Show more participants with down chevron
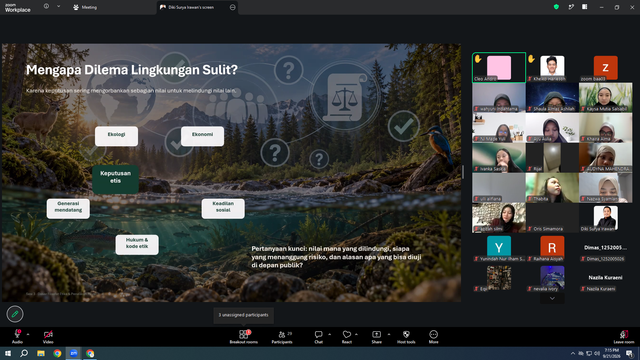640x360 pixels. (552, 298)
